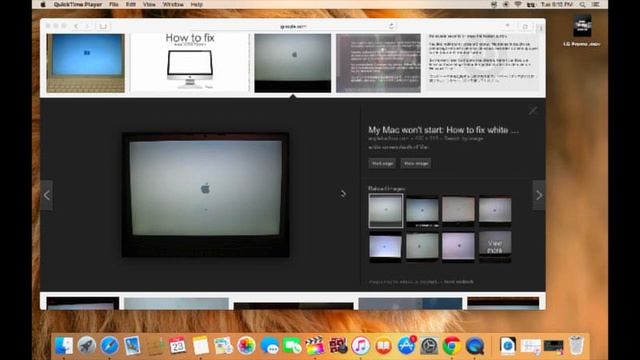
Task: Open the Window menu
Action: (x=173, y=4)
